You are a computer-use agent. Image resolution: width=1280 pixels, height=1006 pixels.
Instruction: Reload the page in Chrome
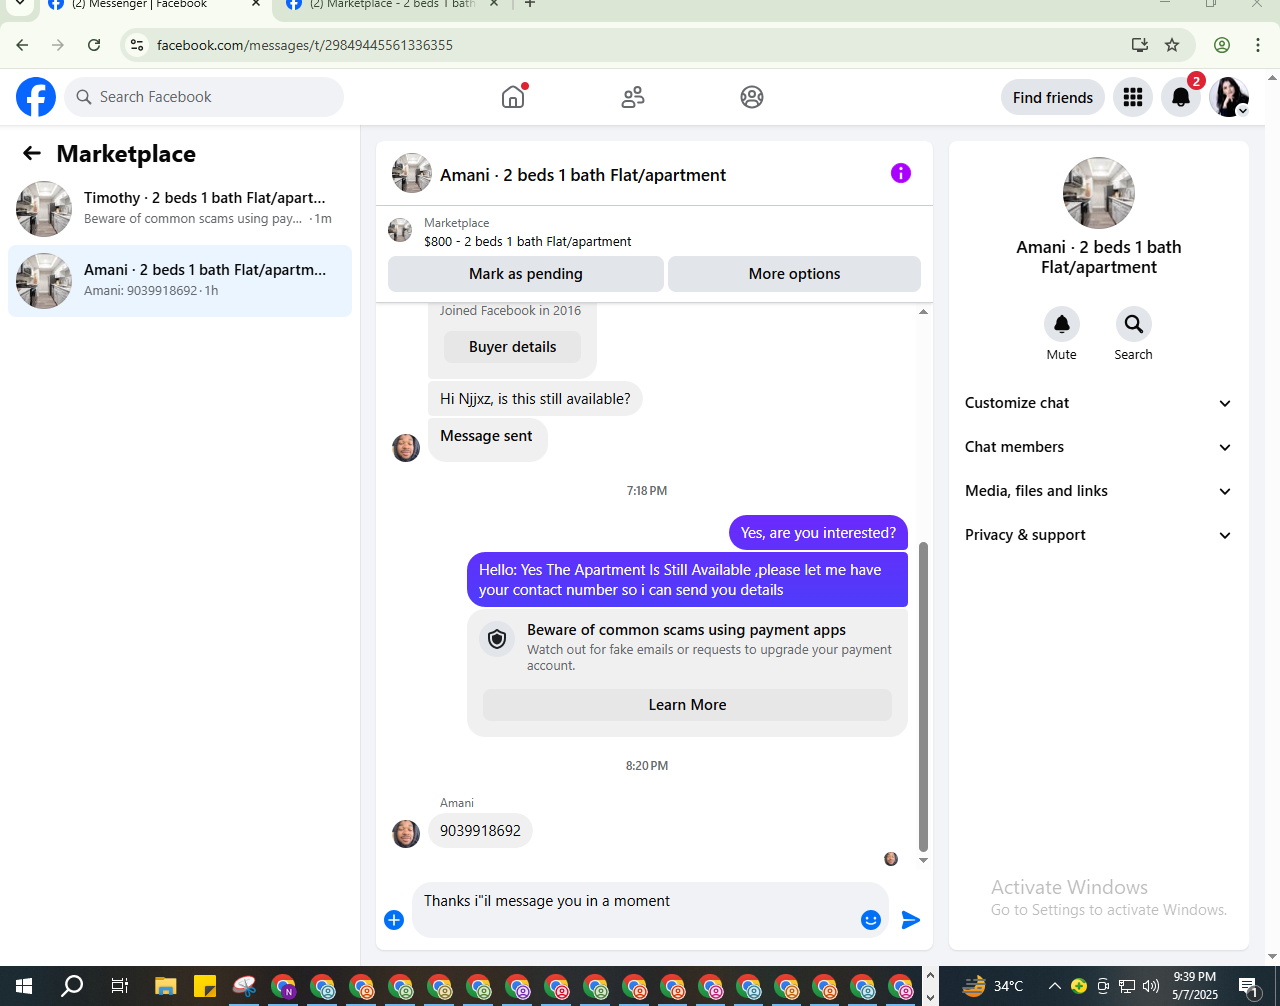pyautogui.click(x=94, y=45)
